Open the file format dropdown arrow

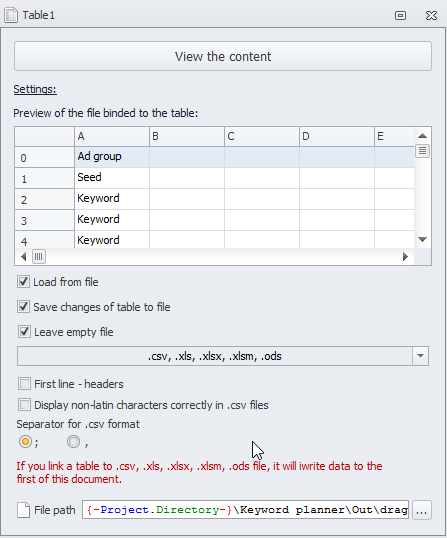pyautogui.click(x=420, y=356)
